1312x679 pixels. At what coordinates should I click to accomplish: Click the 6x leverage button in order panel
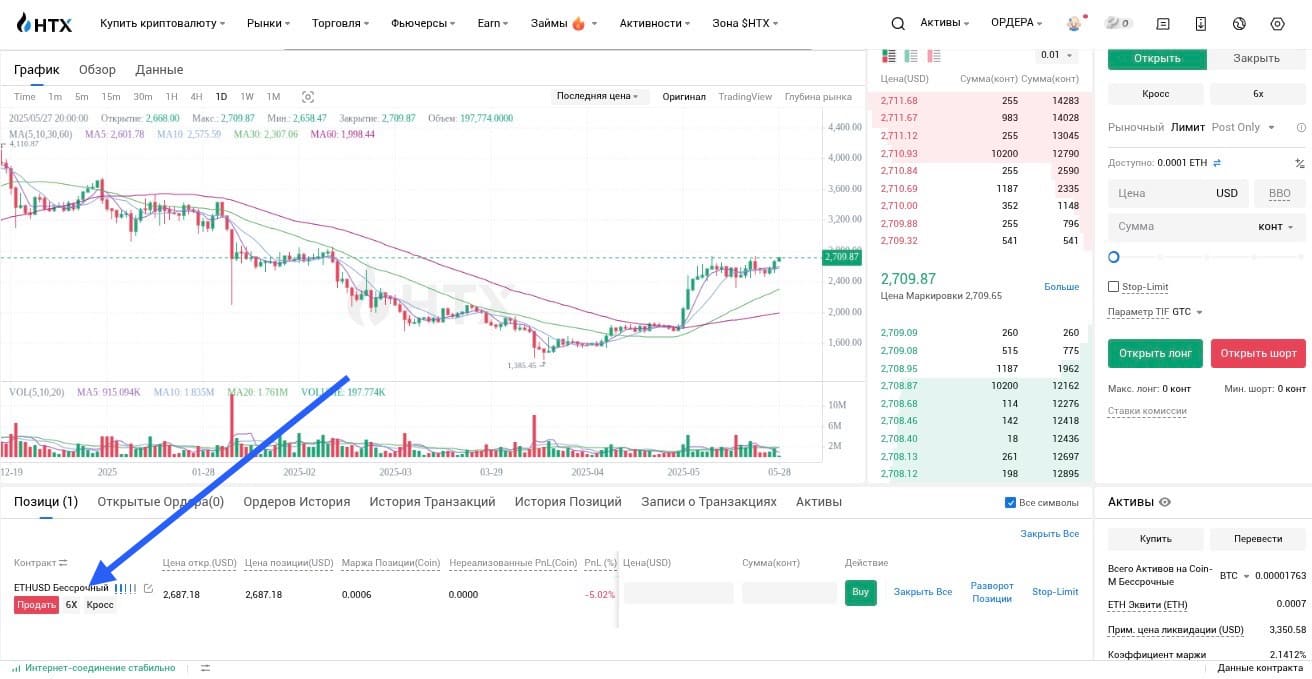(1258, 94)
